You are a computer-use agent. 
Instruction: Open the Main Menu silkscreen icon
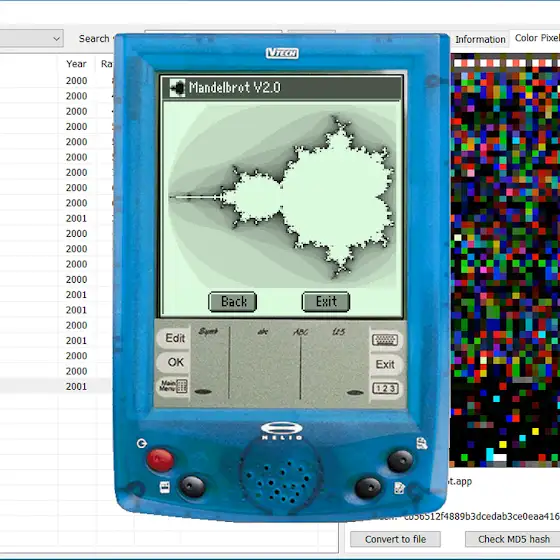point(173,386)
